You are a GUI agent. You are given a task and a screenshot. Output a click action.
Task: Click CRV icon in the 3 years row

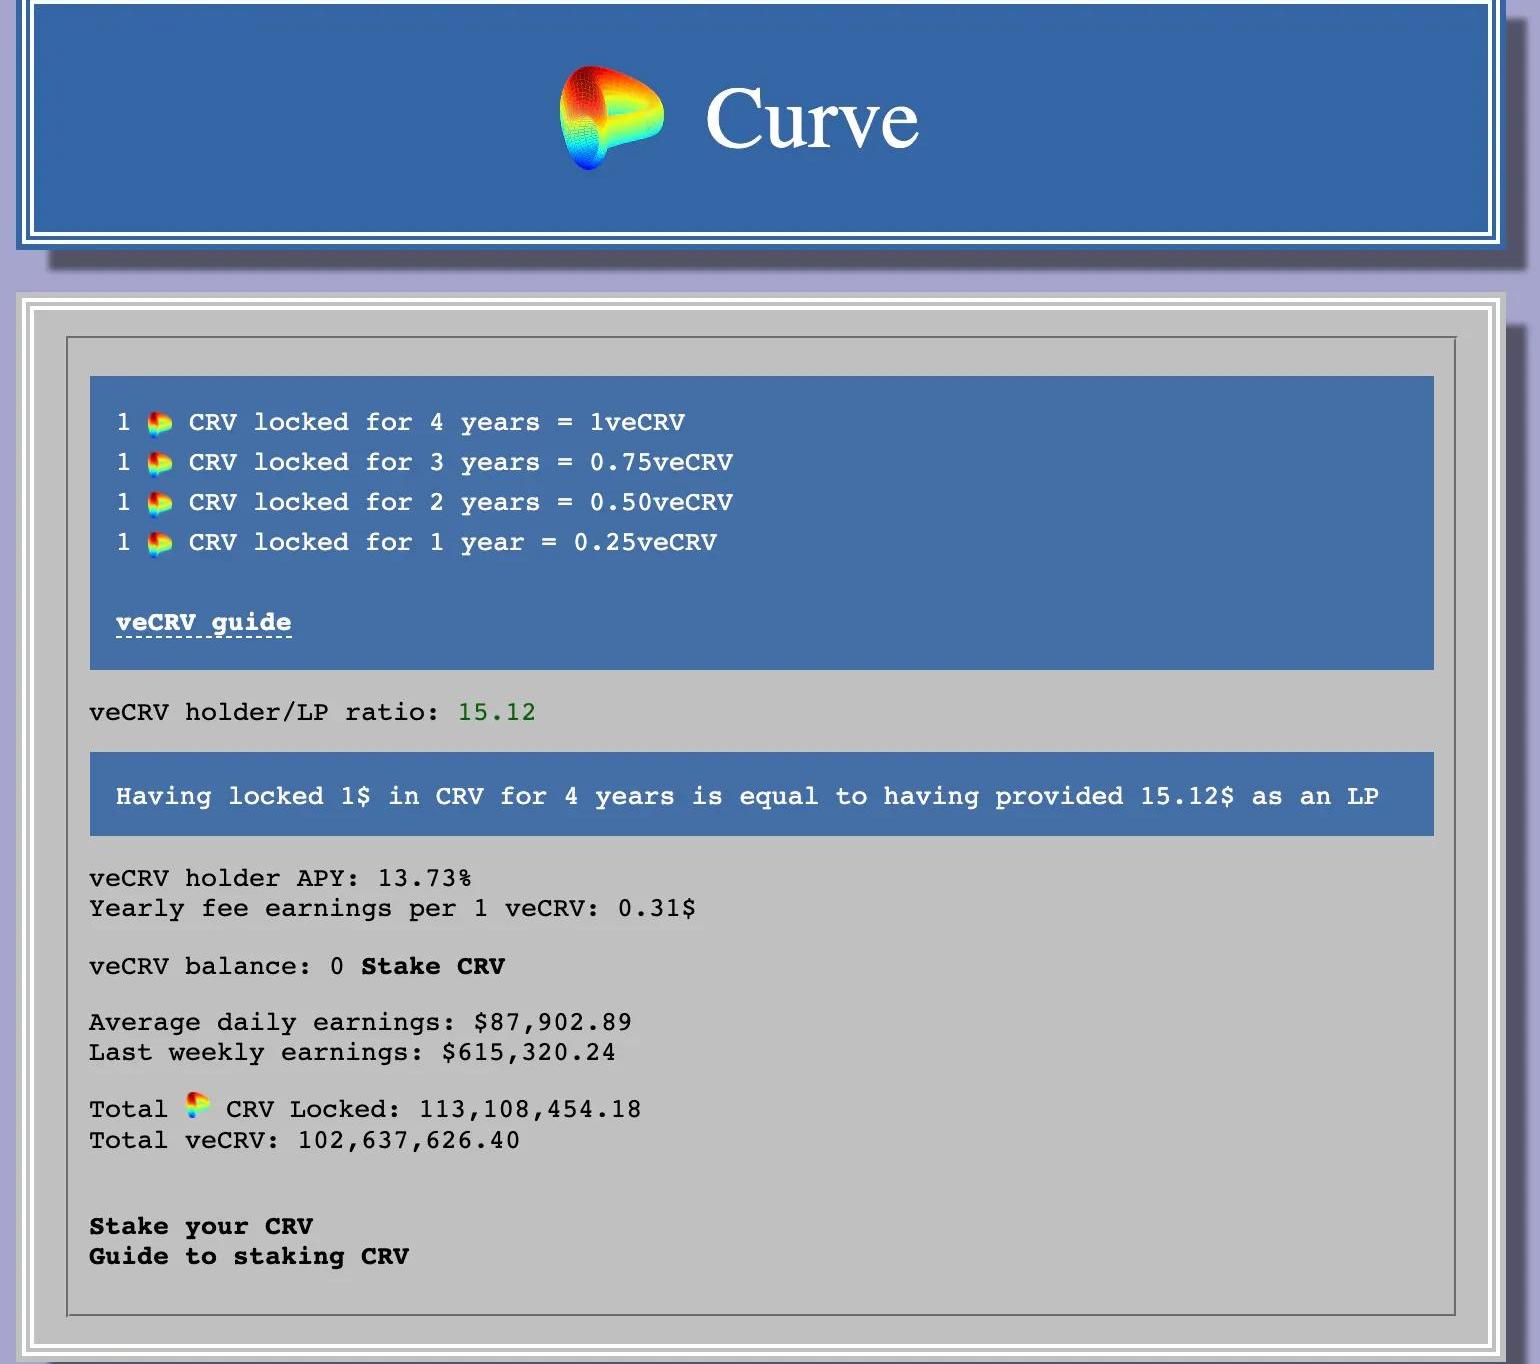click(160, 463)
